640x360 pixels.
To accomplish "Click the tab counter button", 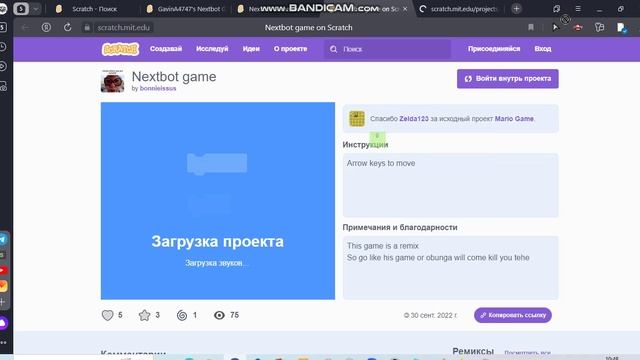I will pyautogui.click(x=21, y=9).
